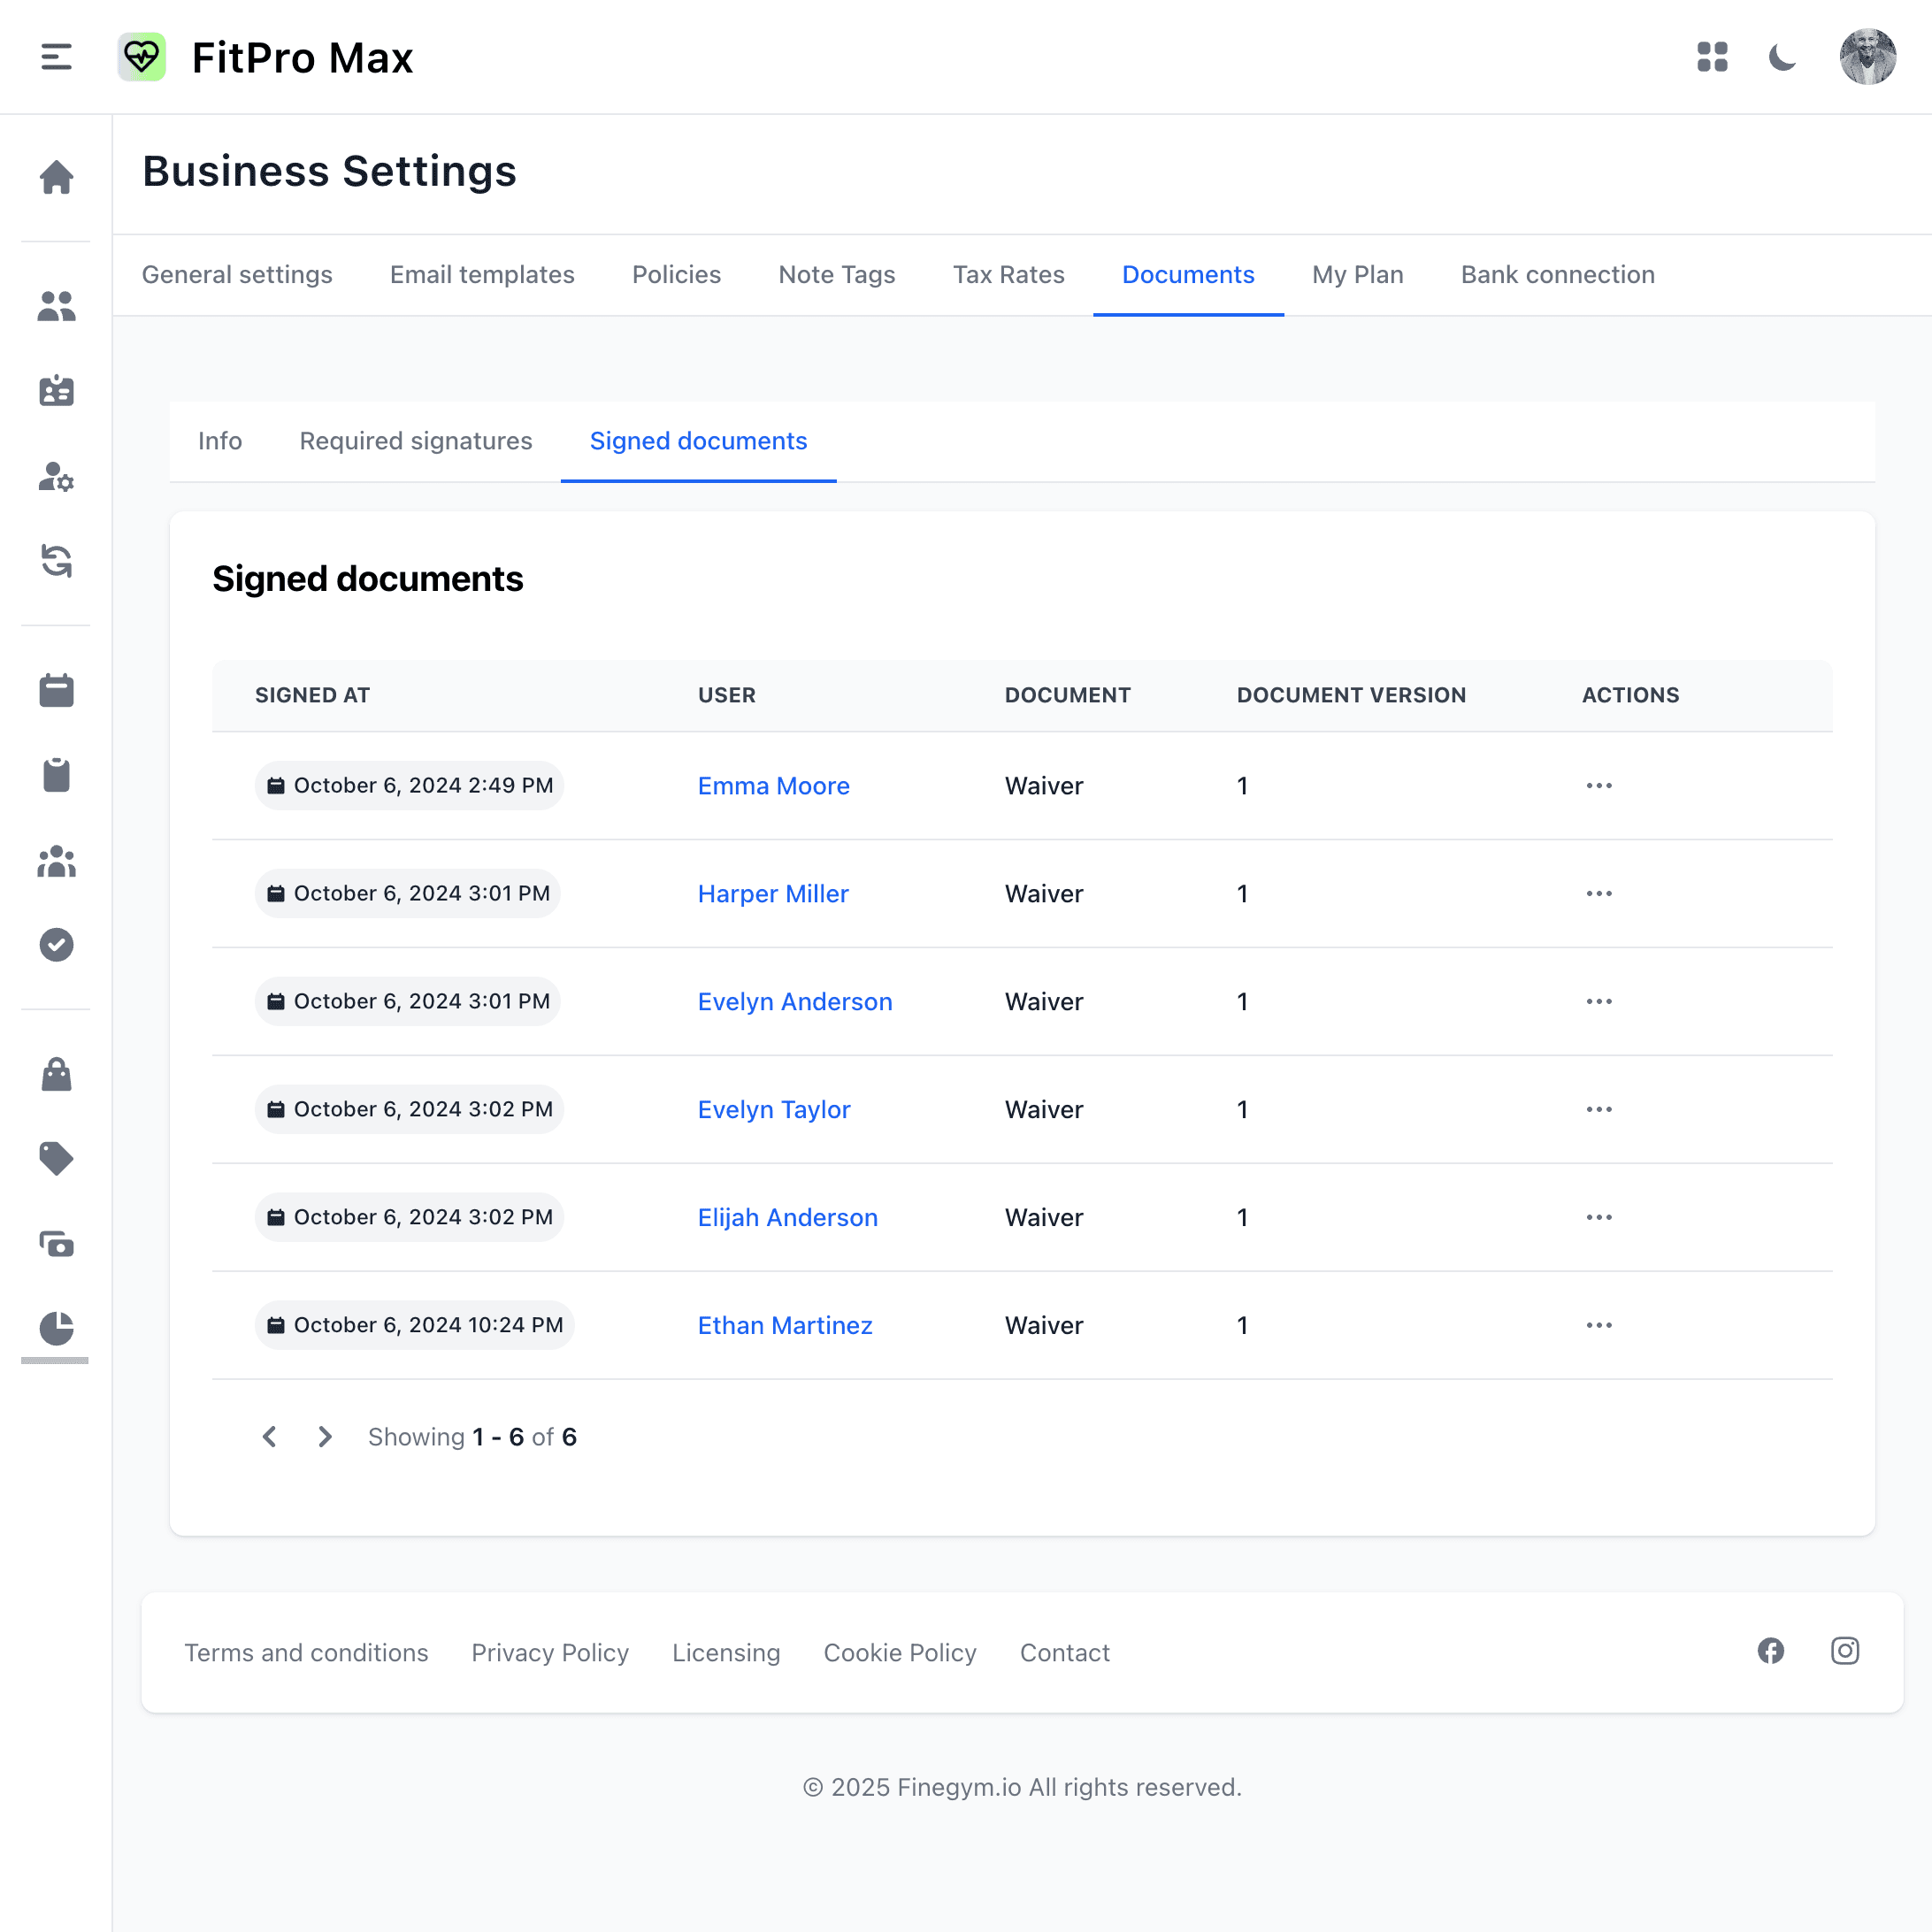Open the Email templates tab

click(482, 275)
